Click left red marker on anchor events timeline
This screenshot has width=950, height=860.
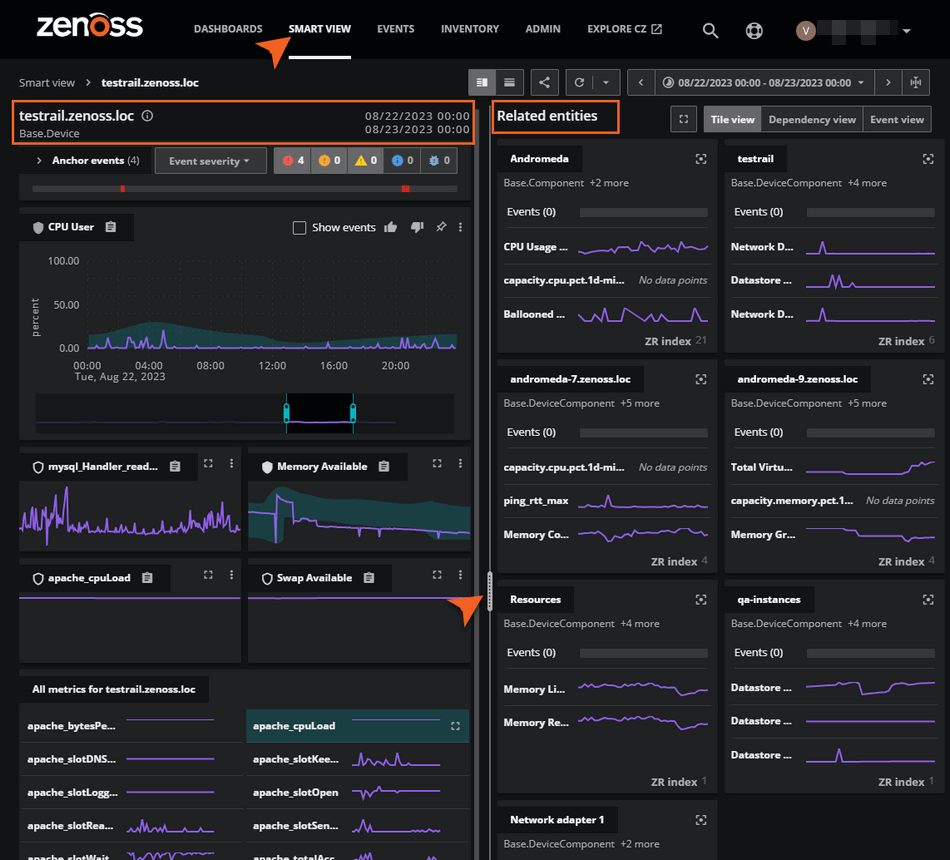(122, 189)
